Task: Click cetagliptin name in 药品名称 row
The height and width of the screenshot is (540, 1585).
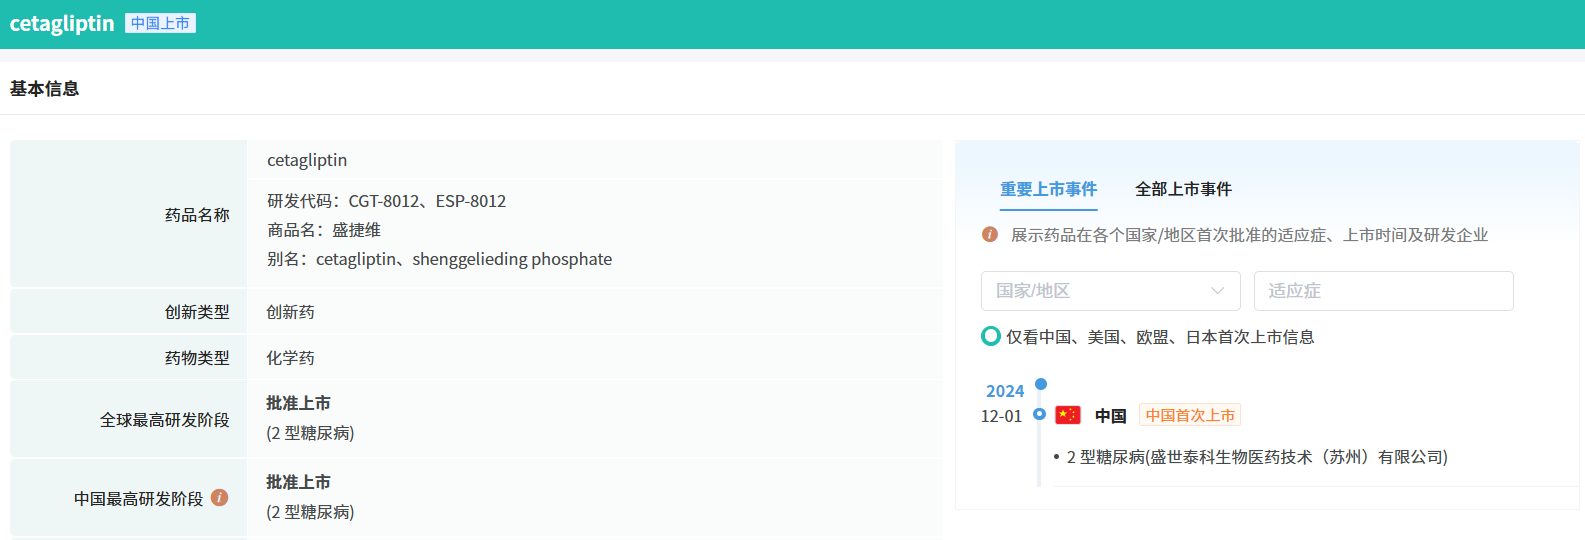Action: pyautogui.click(x=307, y=160)
